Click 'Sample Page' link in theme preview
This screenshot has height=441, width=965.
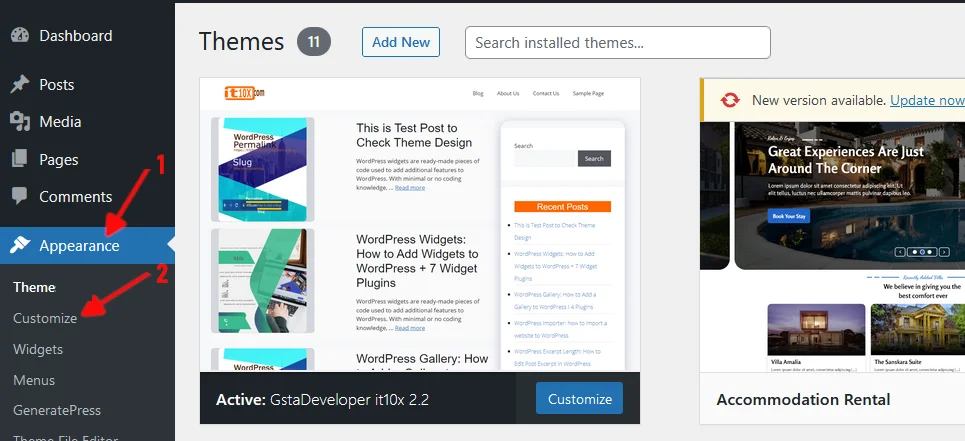pyautogui.click(x=588, y=93)
